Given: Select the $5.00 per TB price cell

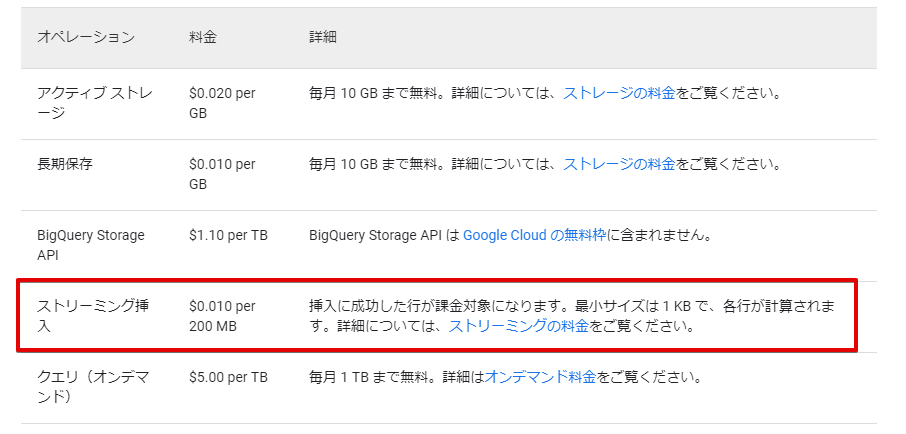Looking at the screenshot, I should coord(228,378).
